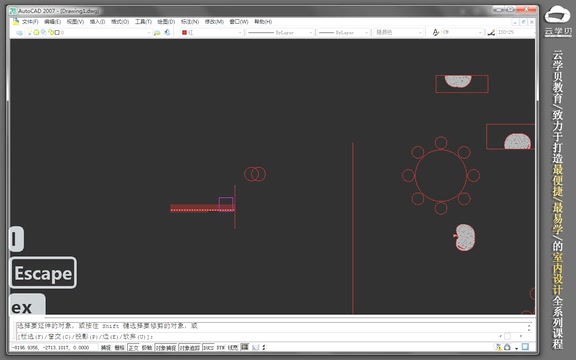Image resolution: width=576 pixels, height=360 pixels.
Task: Open the Layer Properties Manager icon
Action: pos(19,33)
